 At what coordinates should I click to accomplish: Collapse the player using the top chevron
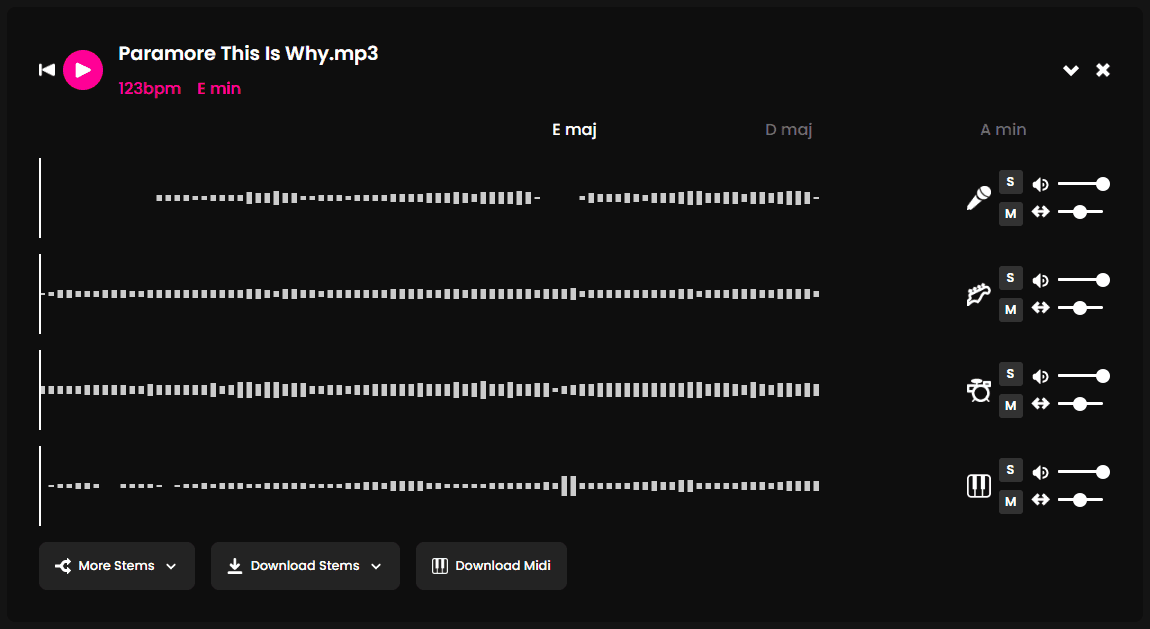1070,70
